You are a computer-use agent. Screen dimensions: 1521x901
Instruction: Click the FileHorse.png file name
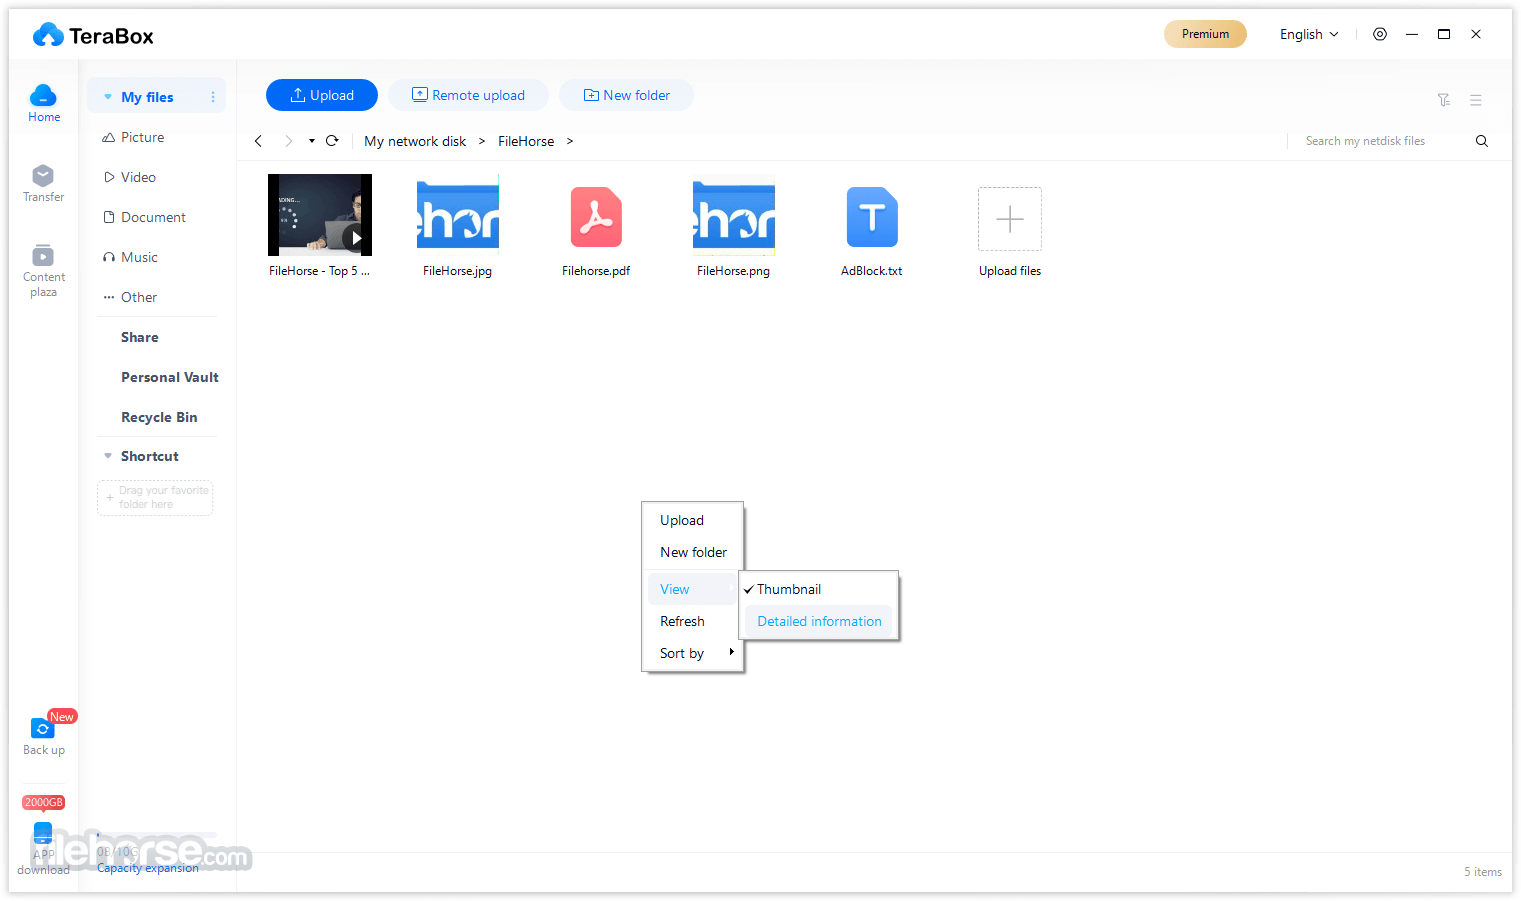click(x=734, y=271)
